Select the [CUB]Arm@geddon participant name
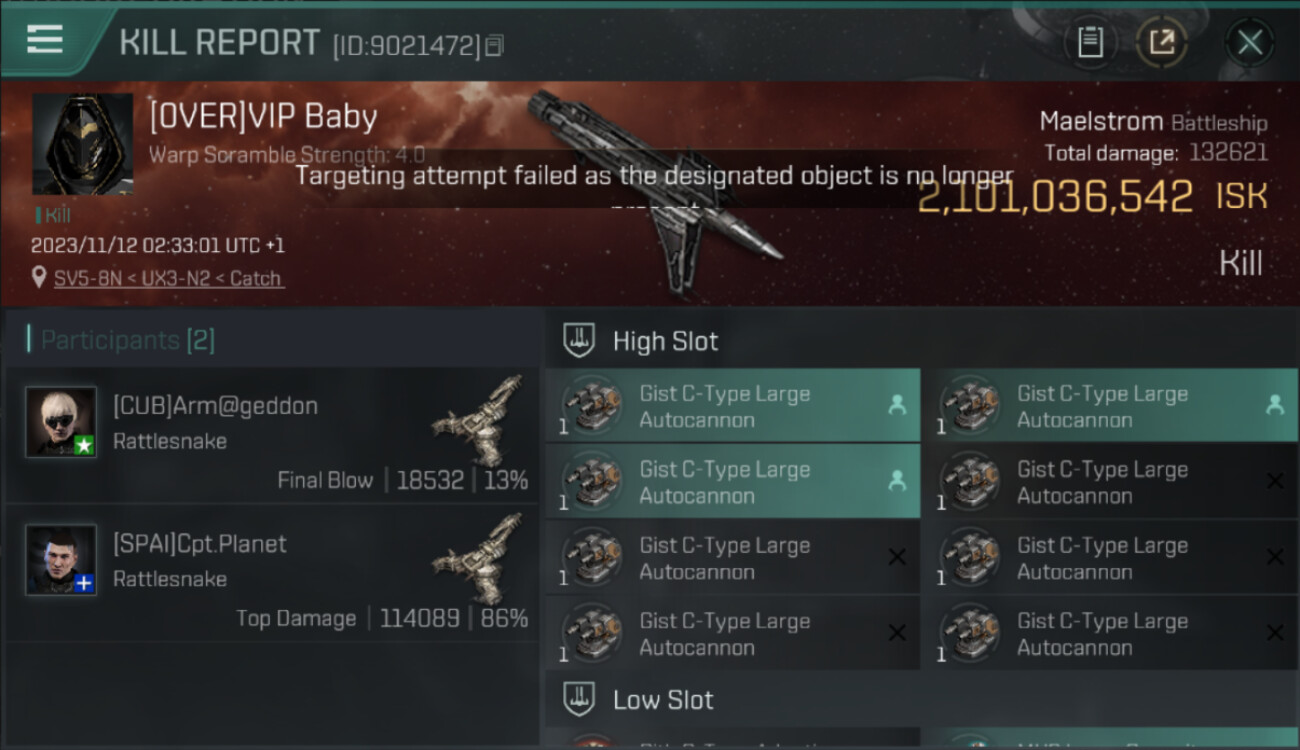Viewport: 1300px width, 750px height. click(215, 406)
